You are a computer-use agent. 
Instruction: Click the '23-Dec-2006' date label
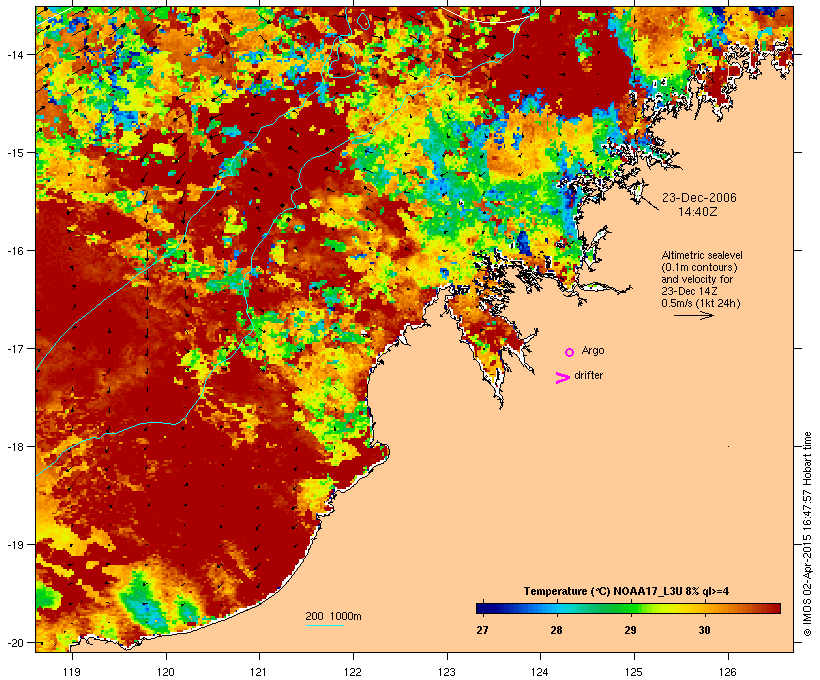pos(699,198)
